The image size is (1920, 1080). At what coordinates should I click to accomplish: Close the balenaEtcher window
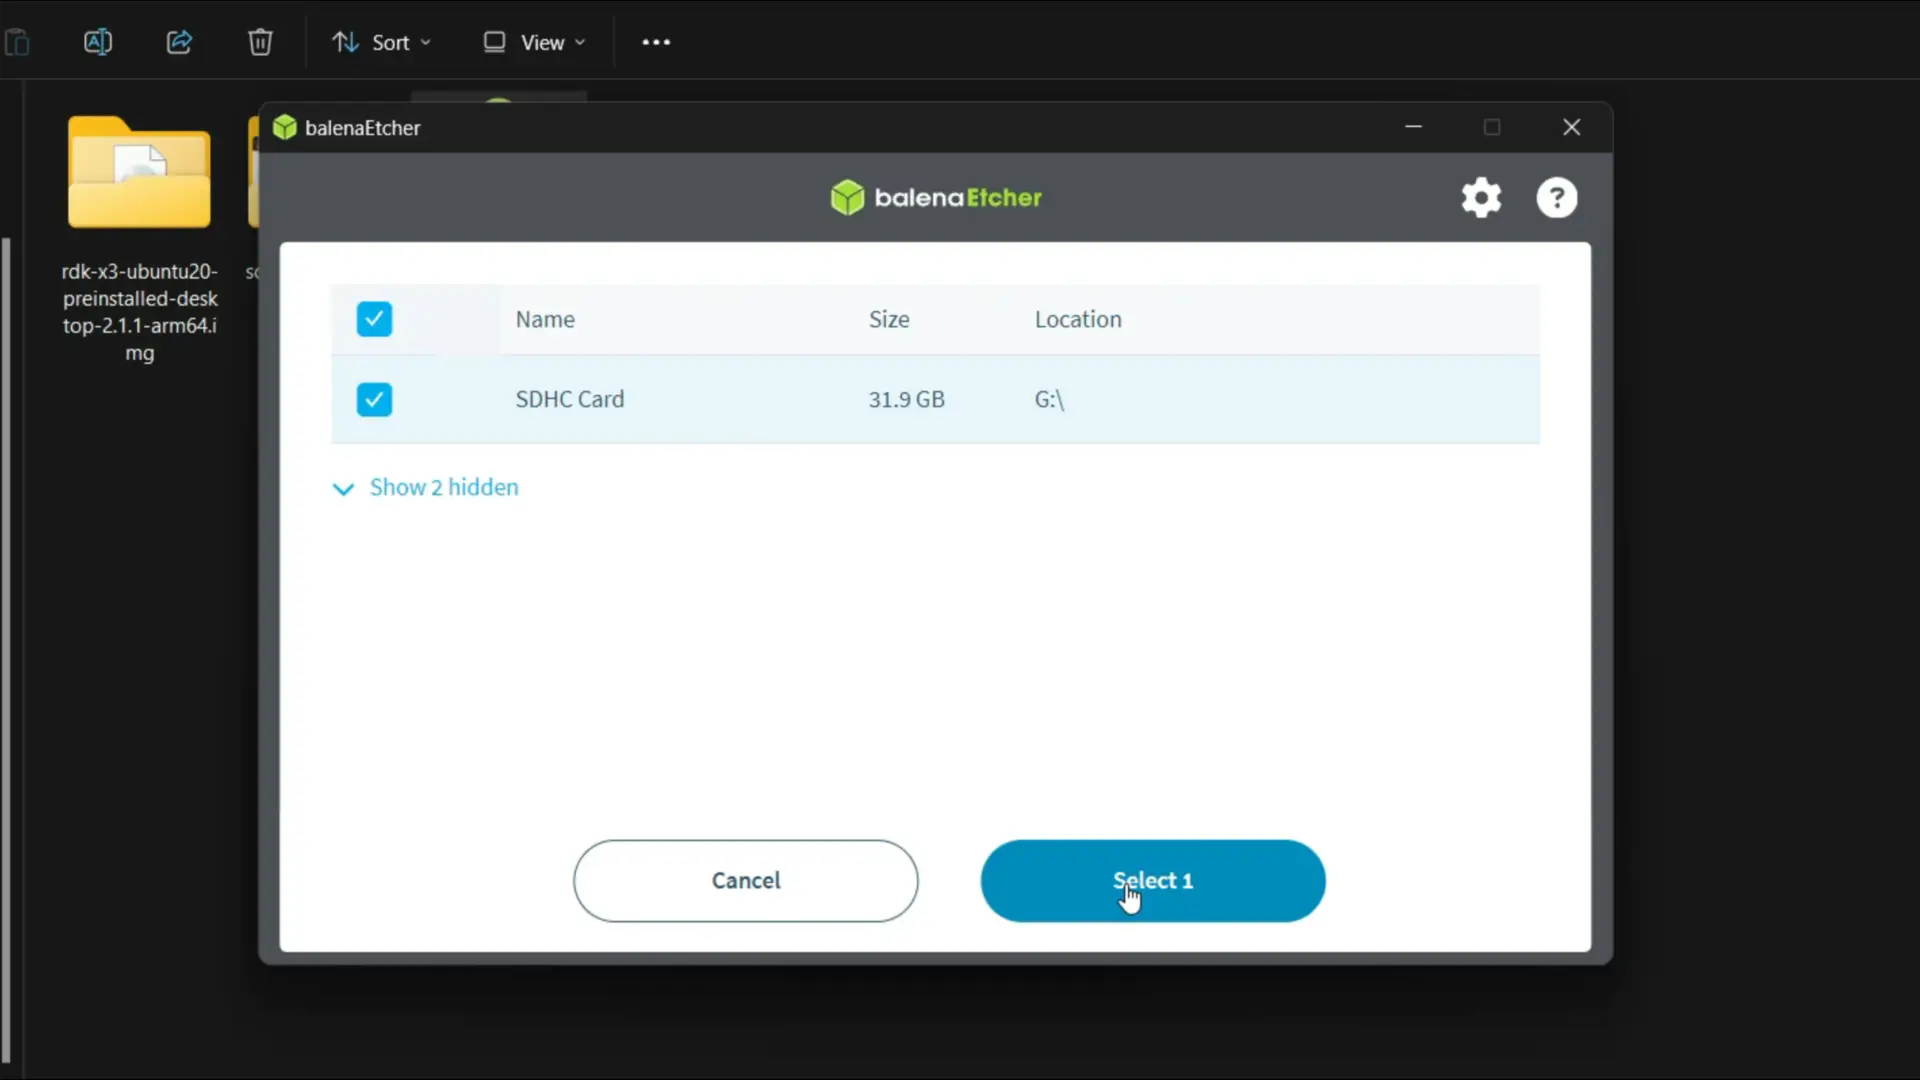coord(1571,127)
